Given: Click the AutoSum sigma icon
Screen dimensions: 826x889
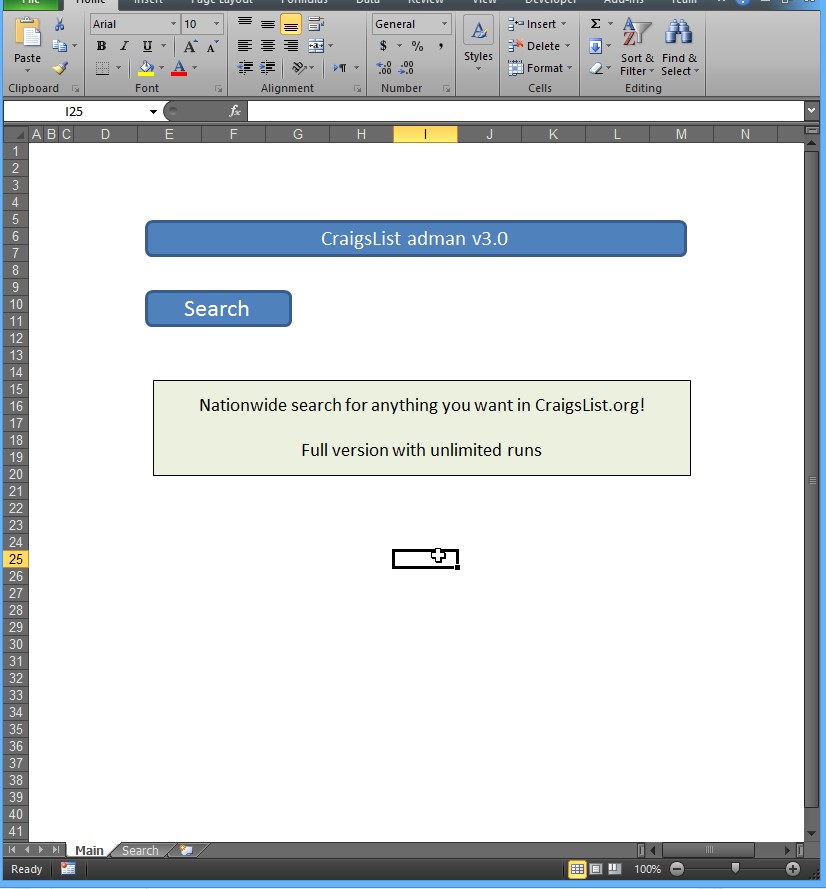Looking at the screenshot, I should coord(595,24).
